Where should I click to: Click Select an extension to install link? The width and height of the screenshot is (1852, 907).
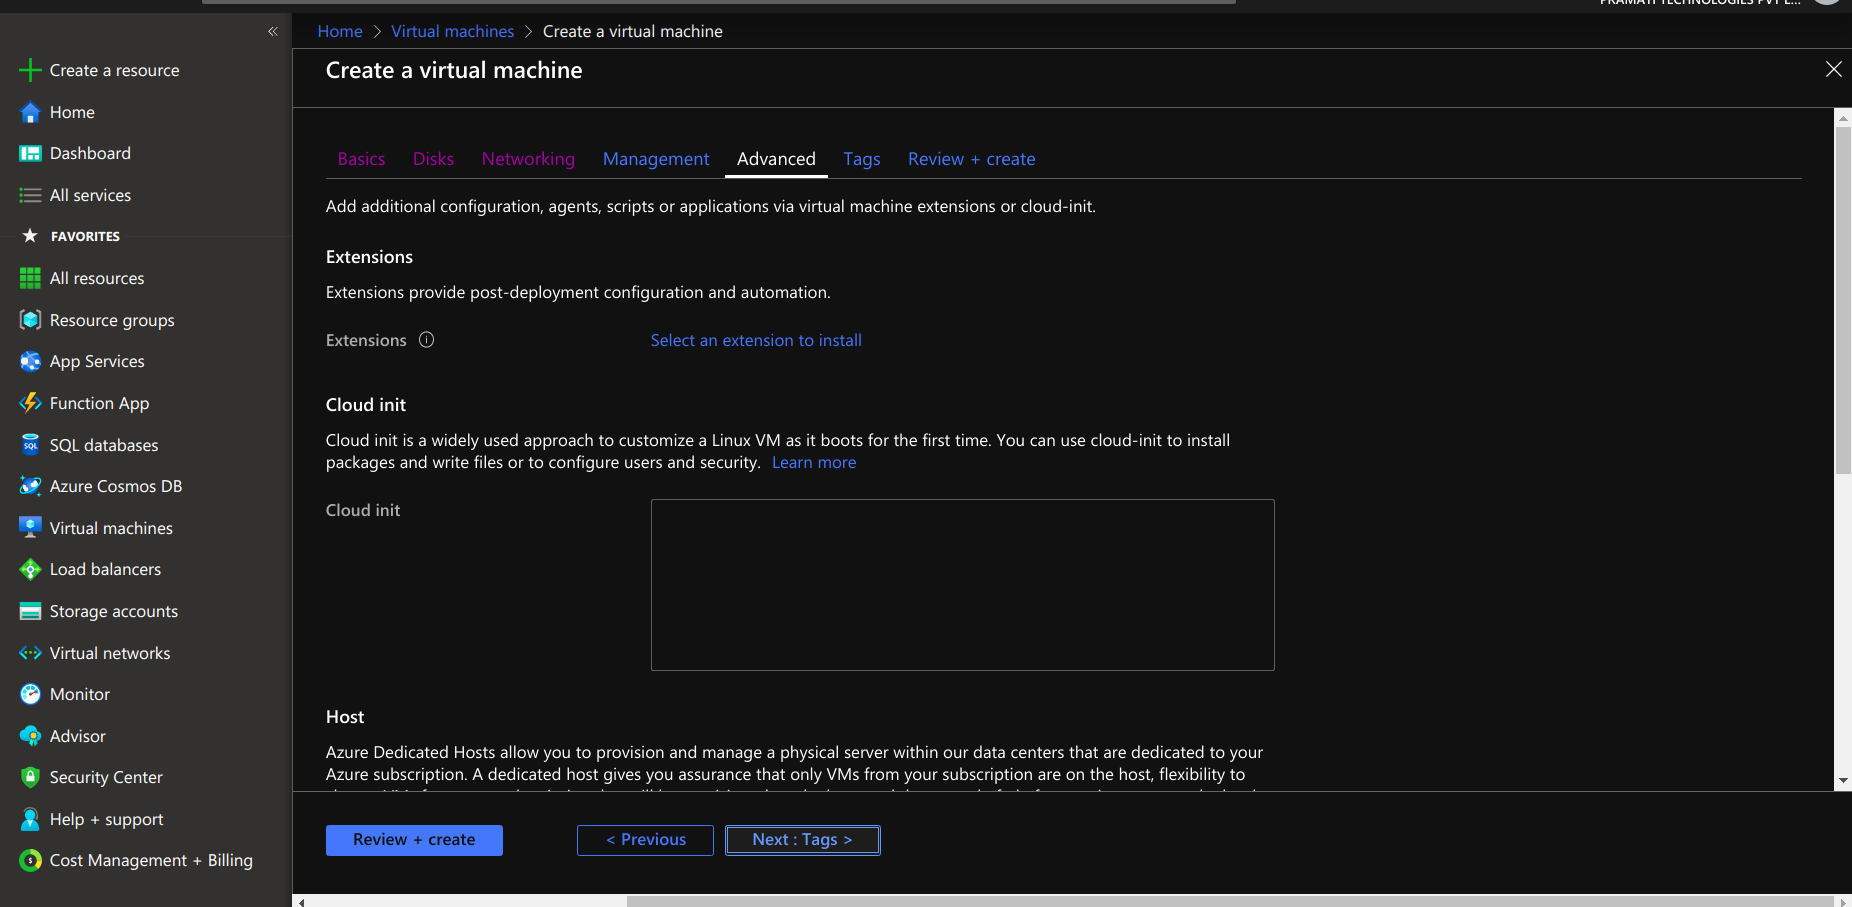coord(756,340)
